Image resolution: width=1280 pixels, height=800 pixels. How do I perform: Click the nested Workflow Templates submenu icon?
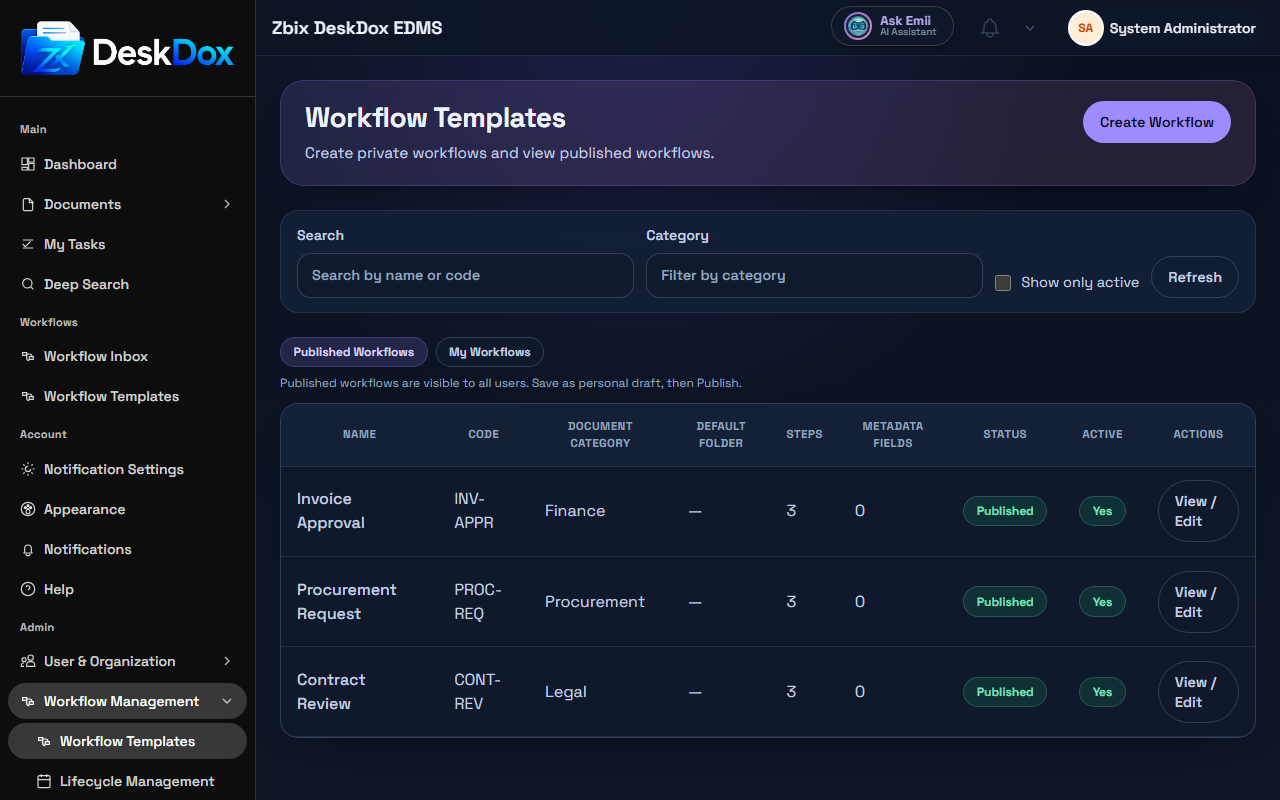pyautogui.click(x=44, y=741)
